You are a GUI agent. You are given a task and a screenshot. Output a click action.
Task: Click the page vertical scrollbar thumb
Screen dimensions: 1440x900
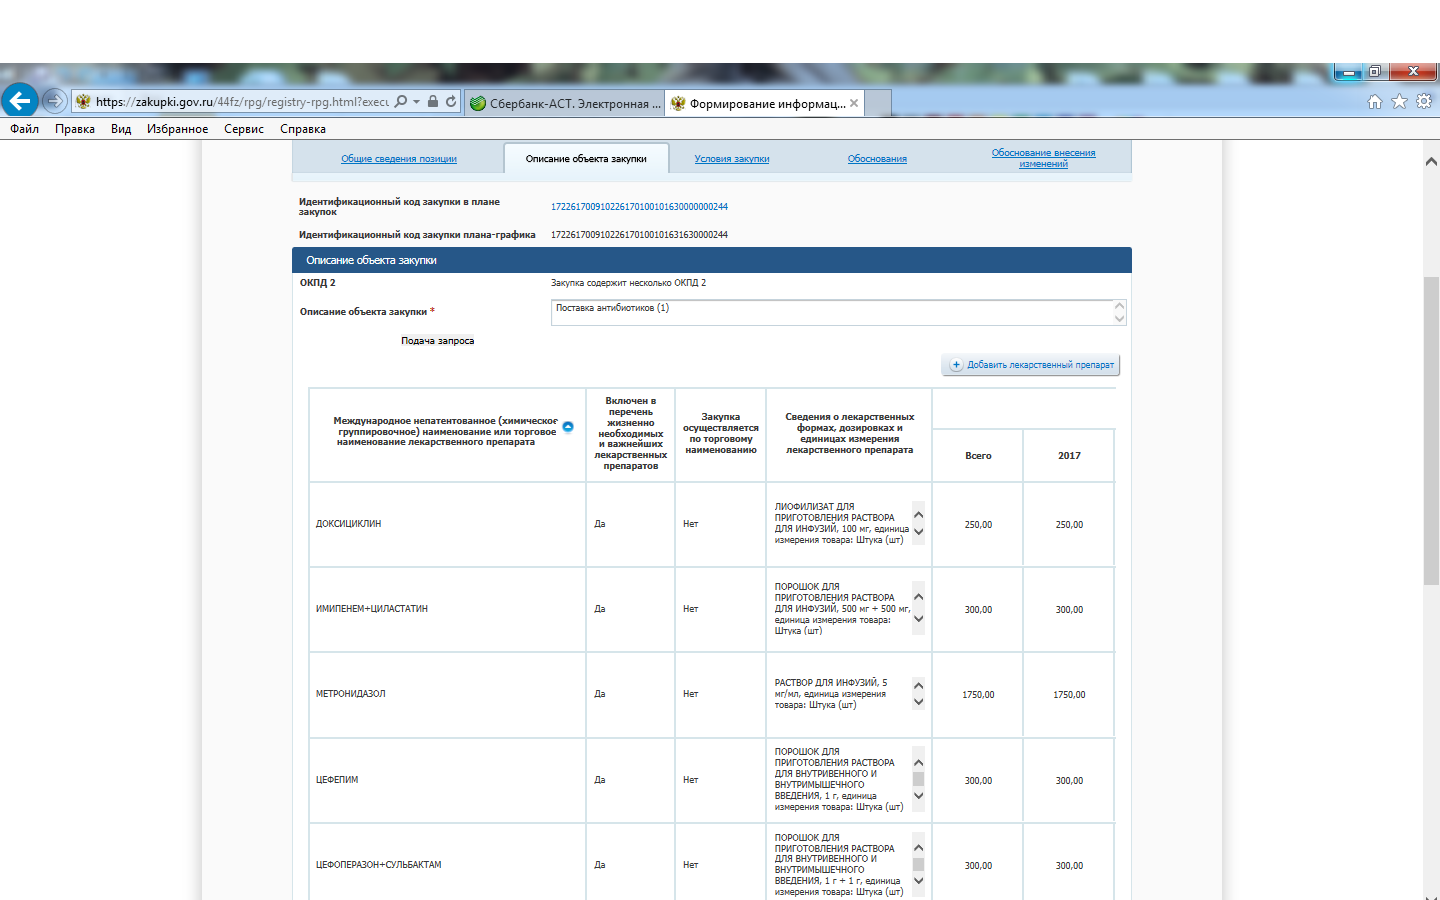(x=1431, y=430)
